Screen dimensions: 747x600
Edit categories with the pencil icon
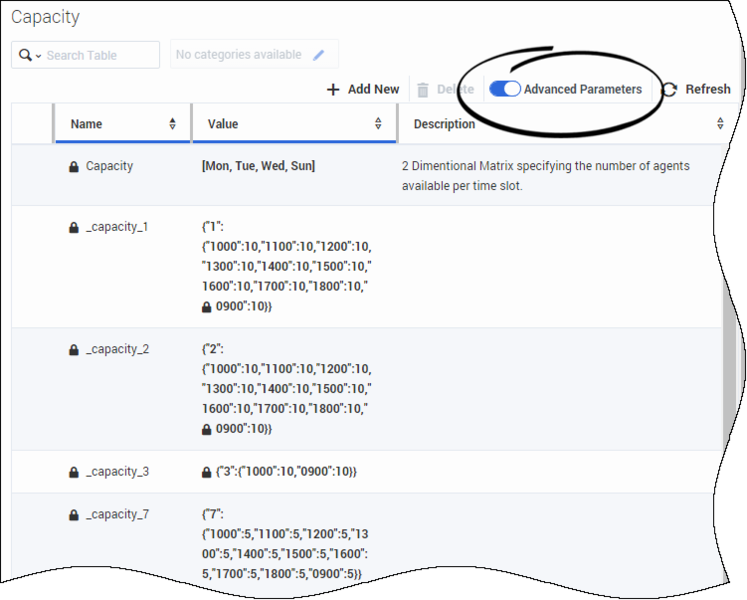(x=318, y=55)
